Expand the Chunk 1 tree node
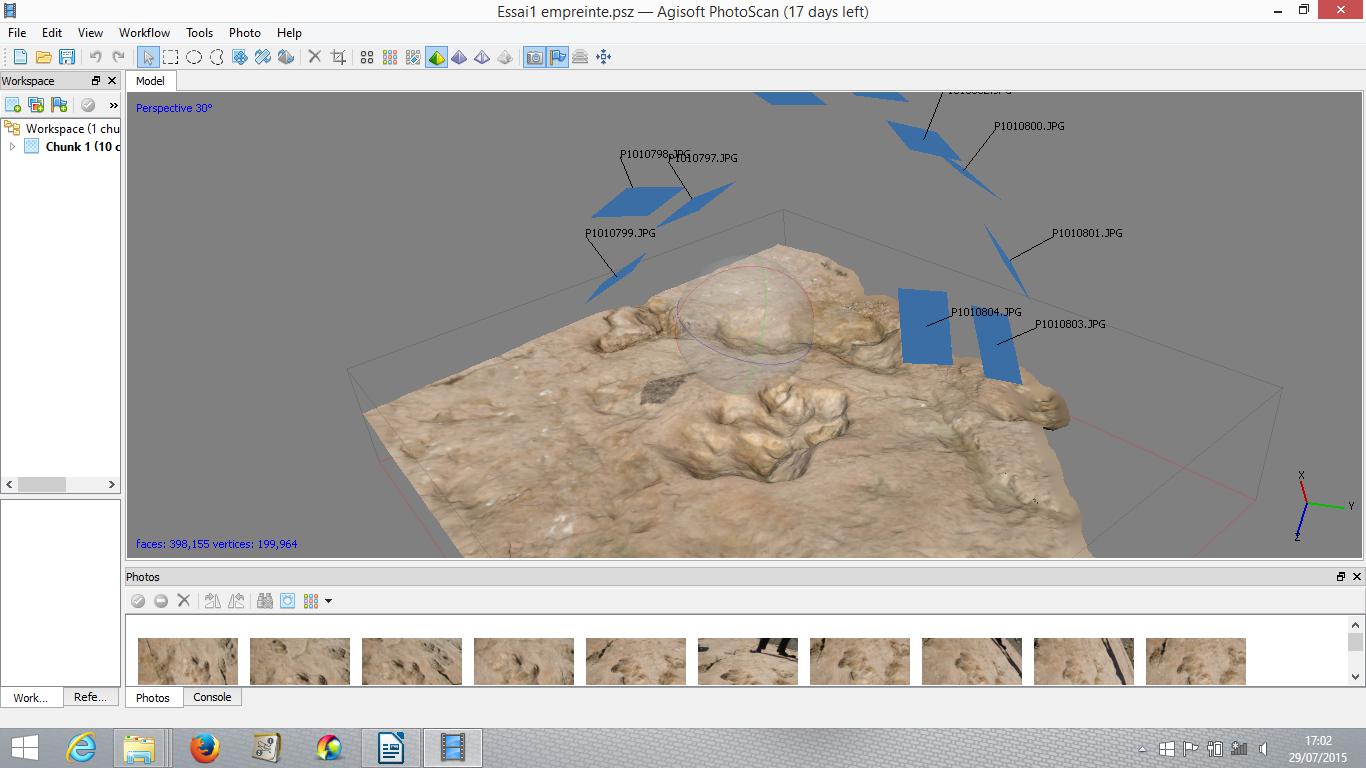This screenshot has width=1366, height=768. 12,146
